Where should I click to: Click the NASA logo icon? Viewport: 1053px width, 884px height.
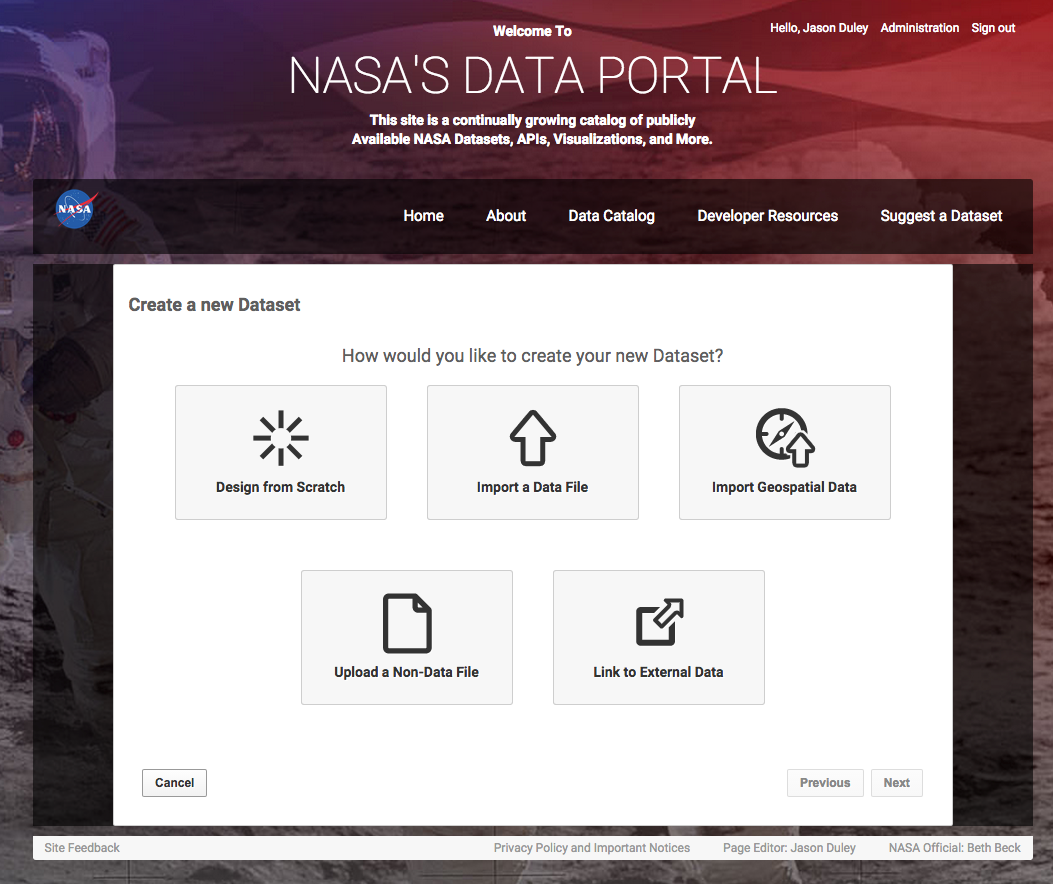point(76,209)
